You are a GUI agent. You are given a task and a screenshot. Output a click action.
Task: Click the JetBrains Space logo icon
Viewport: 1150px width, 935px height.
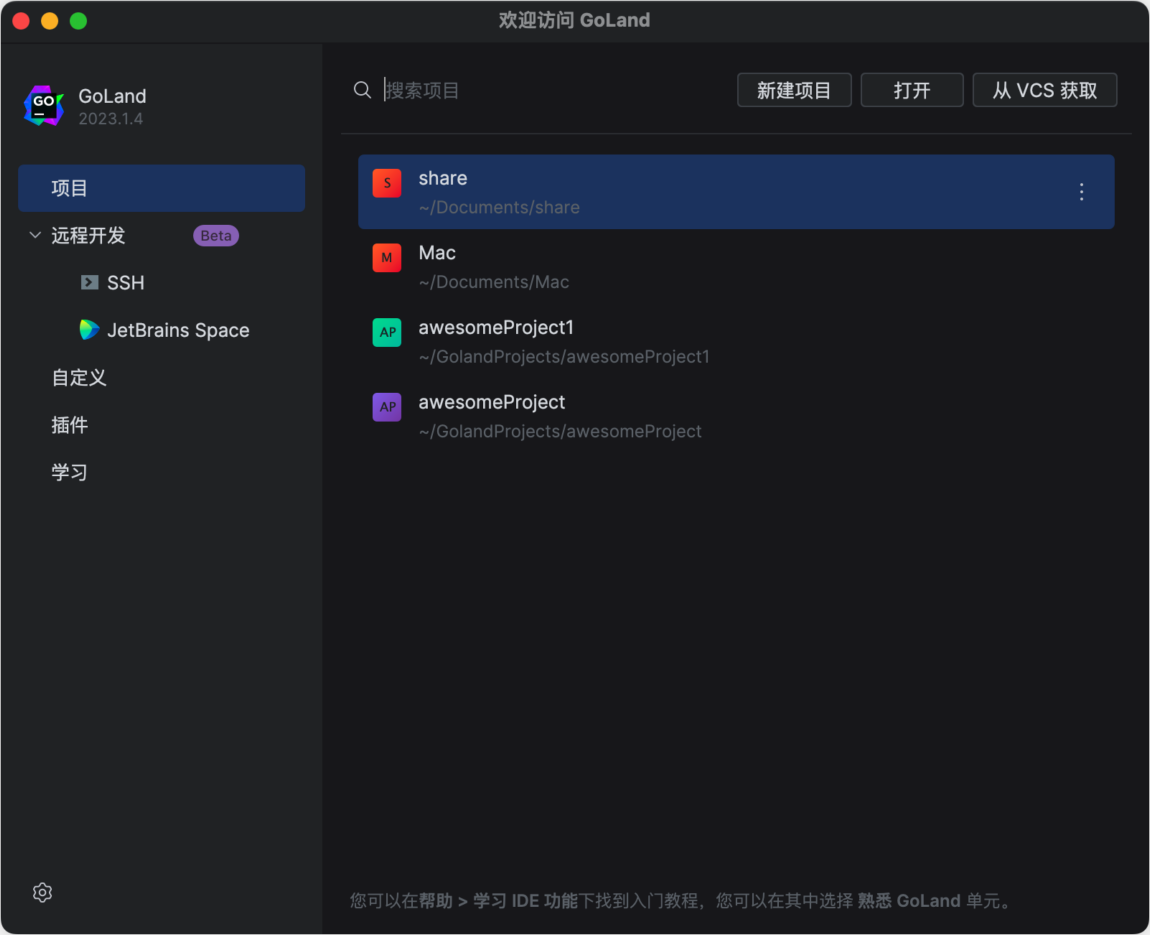click(x=89, y=330)
